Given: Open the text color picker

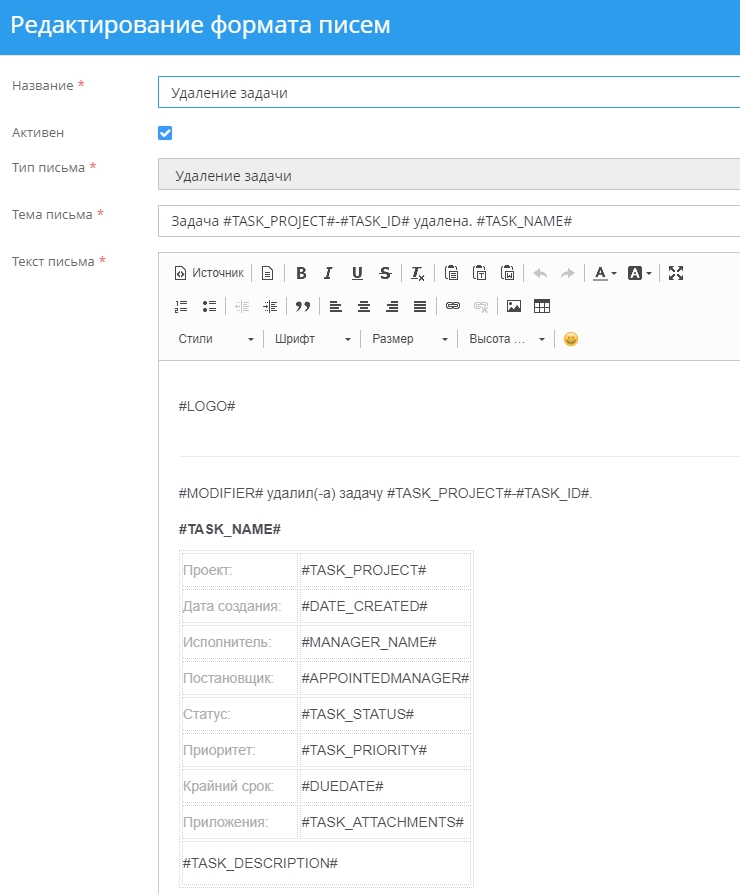Looking at the screenshot, I should (604, 273).
